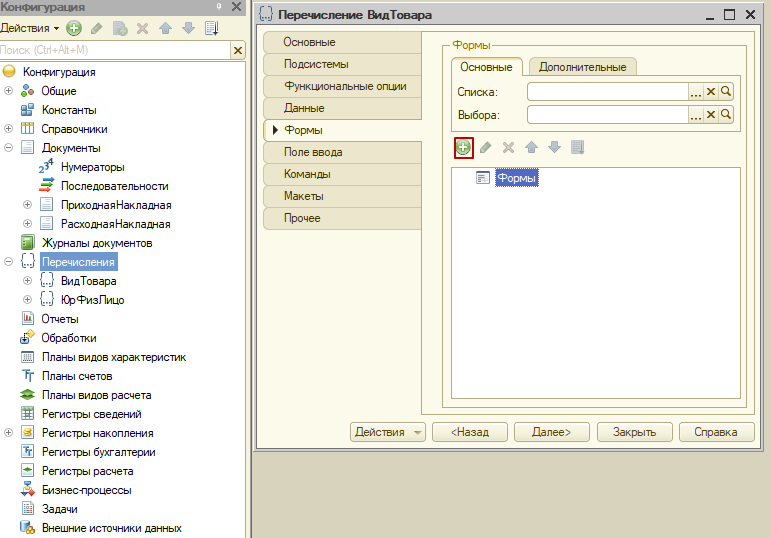Clear the Списка field with X
The width and height of the screenshot is (771, 538).
[x=711, y=91]
